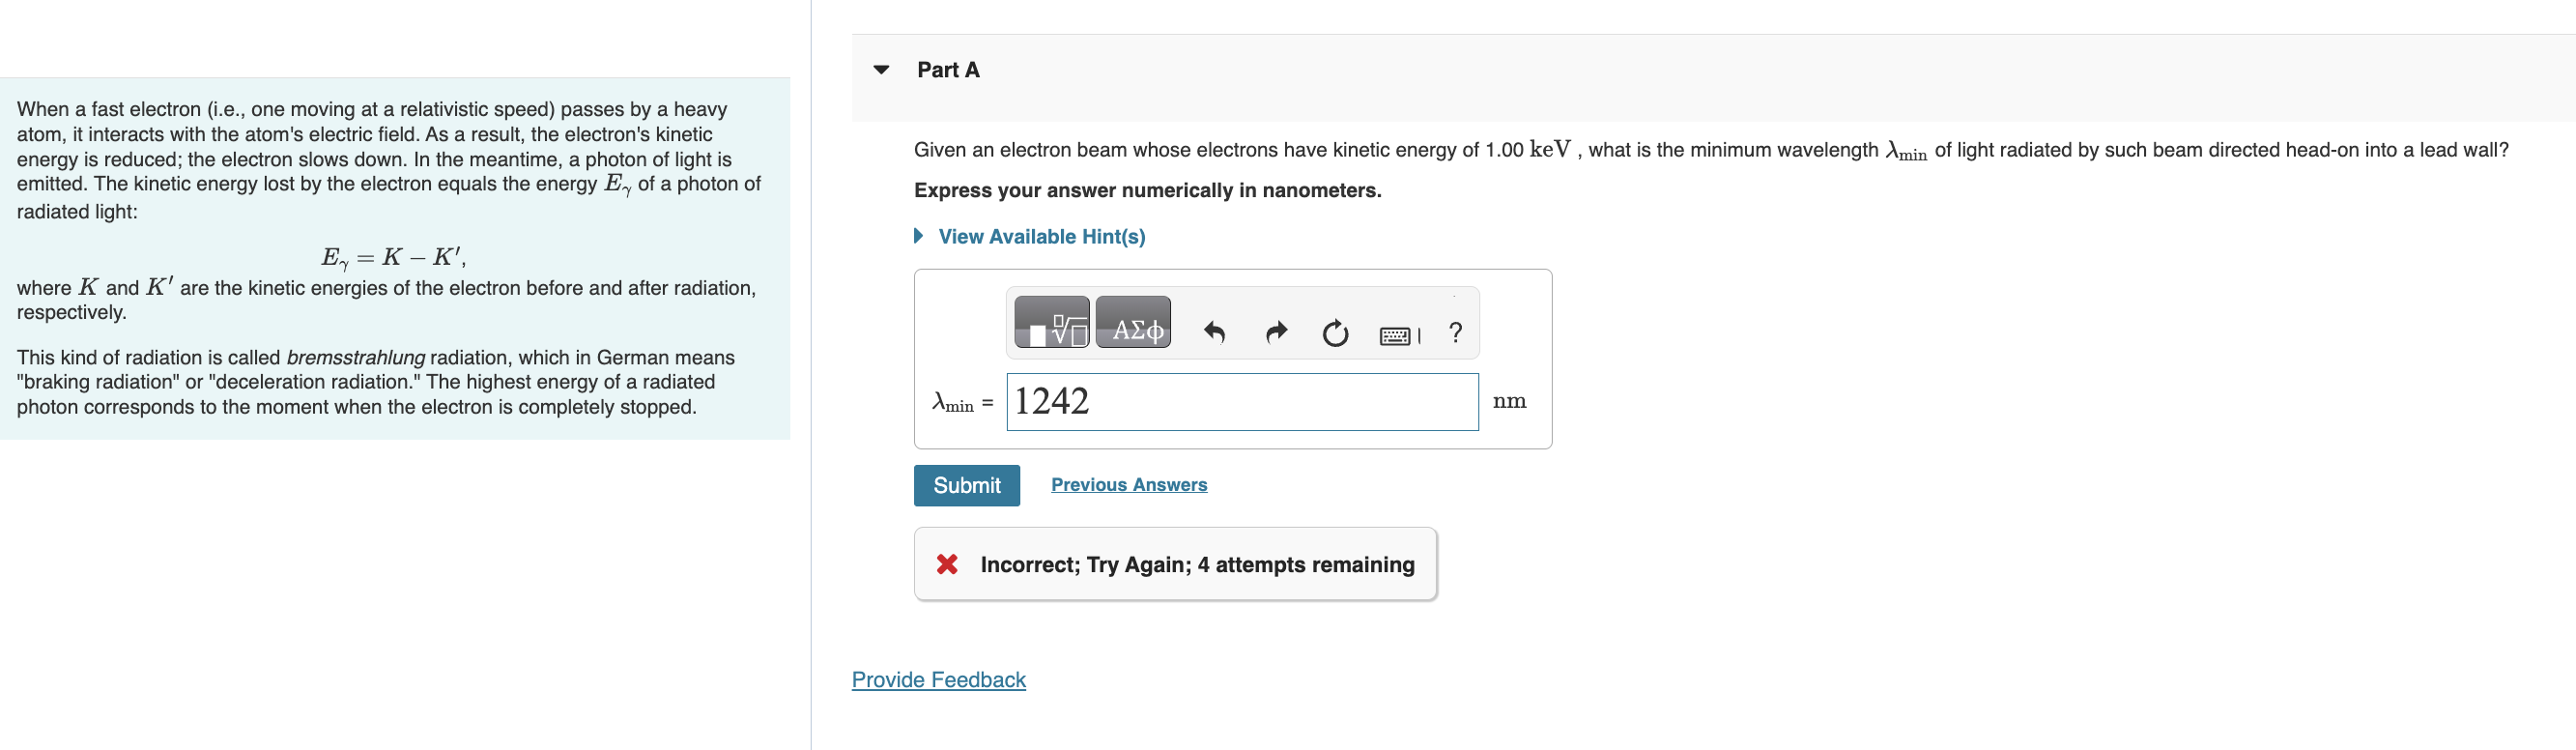2576x750 pixels.
Task: Collapse the Part A section triangle
Action: coord(880,69)
